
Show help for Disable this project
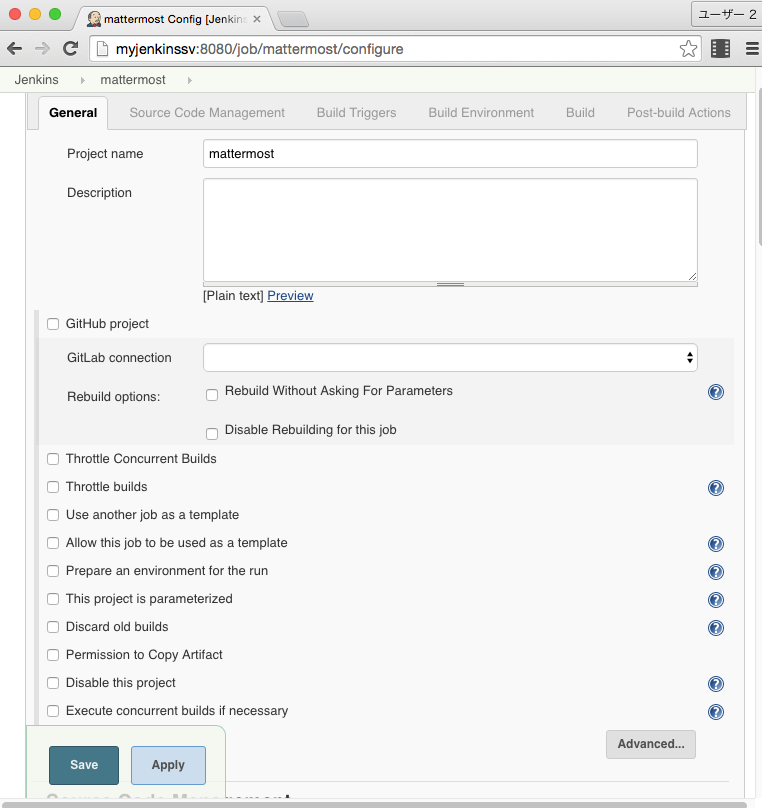point(715,684)
